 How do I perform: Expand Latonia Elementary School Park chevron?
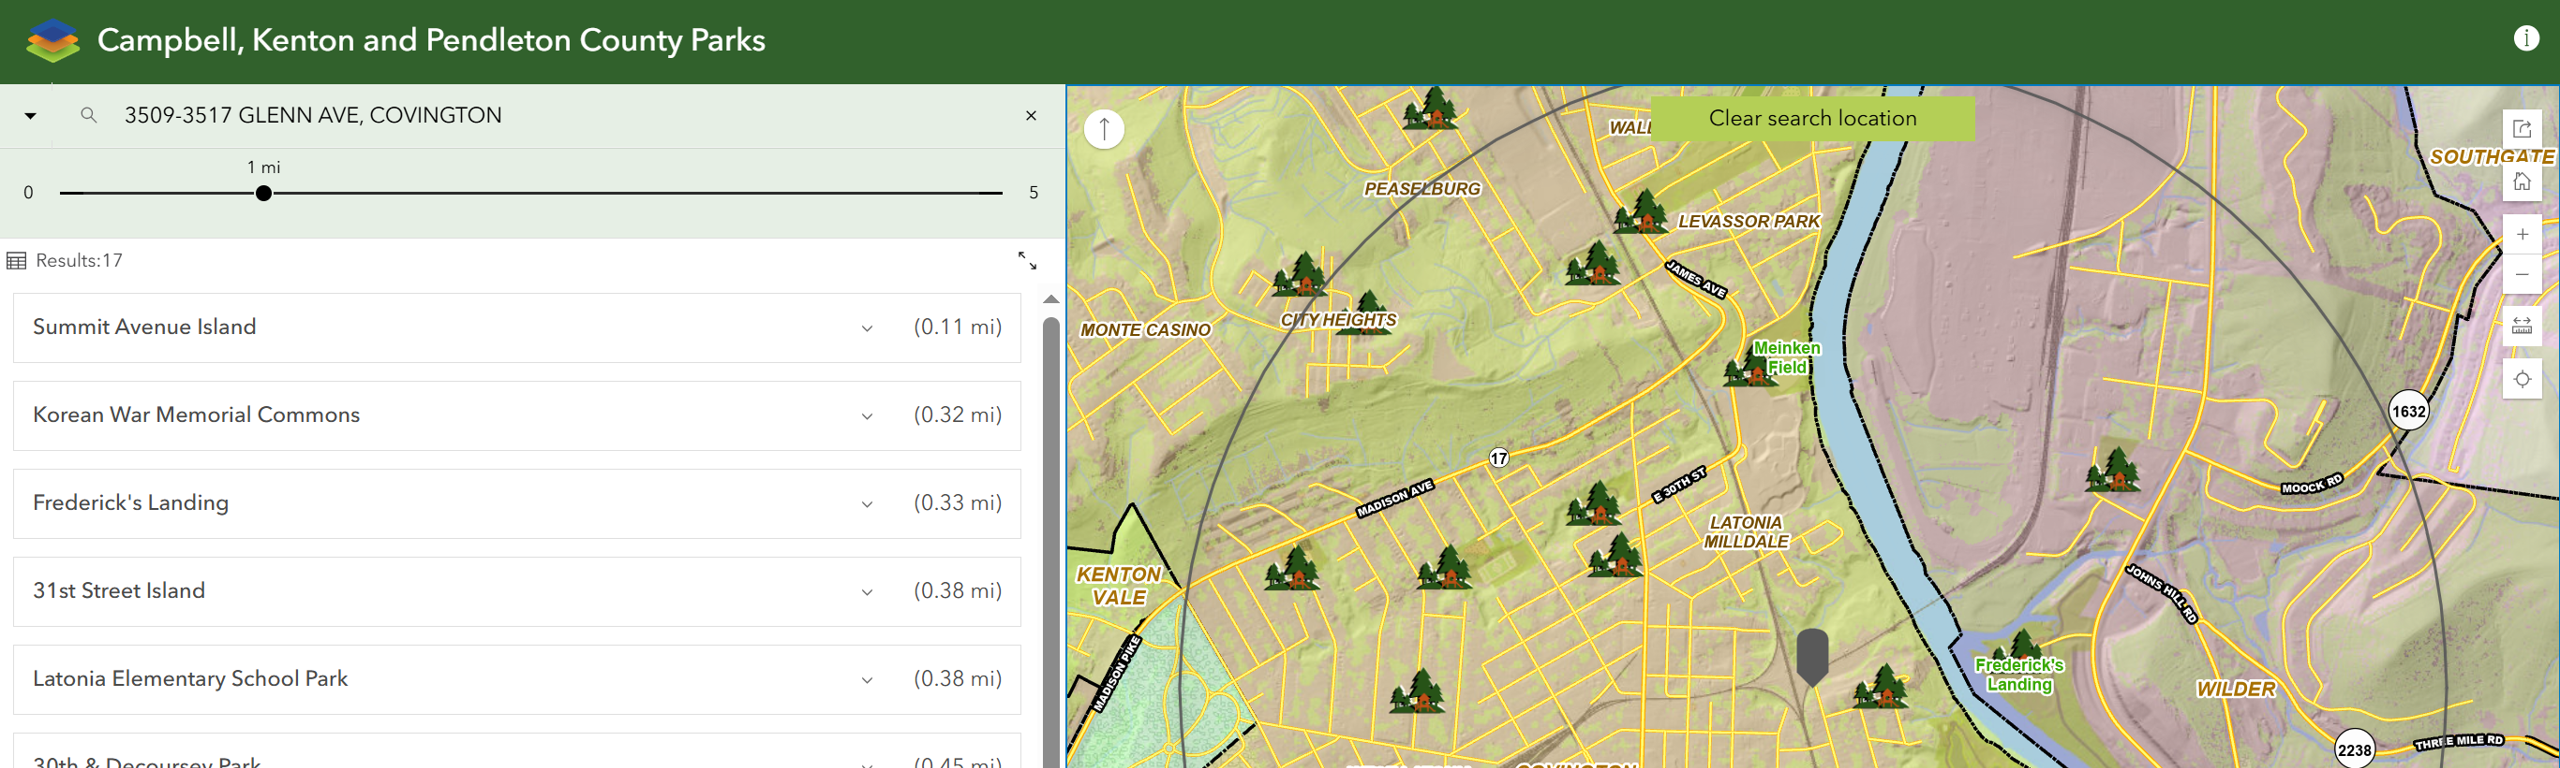coord(867,680)
